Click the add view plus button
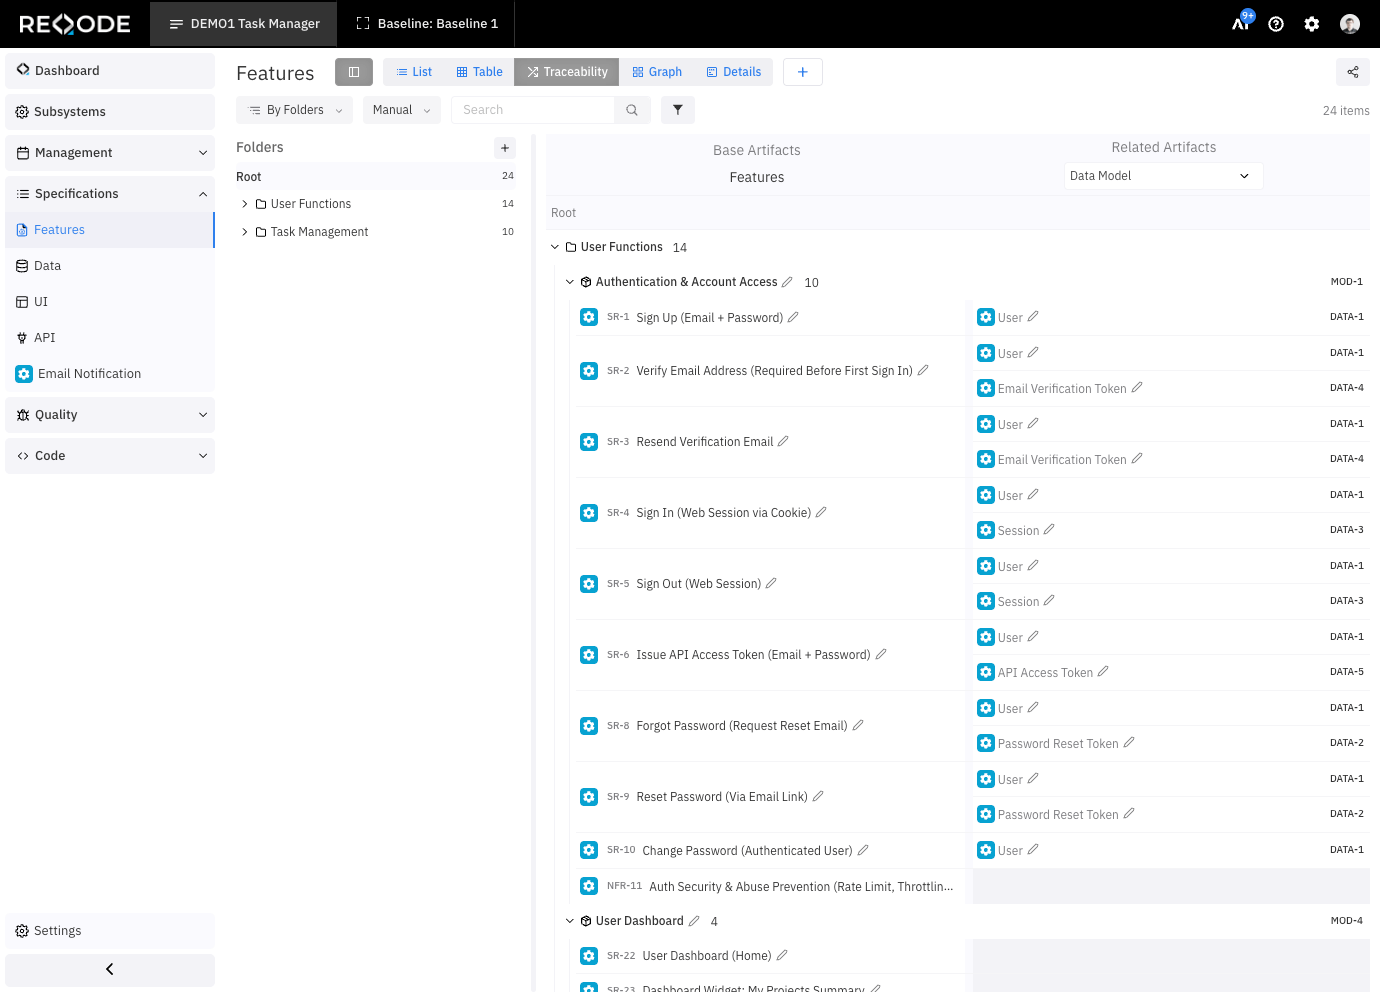This screenshot has width=1380, height=992. tap(802, 72)
